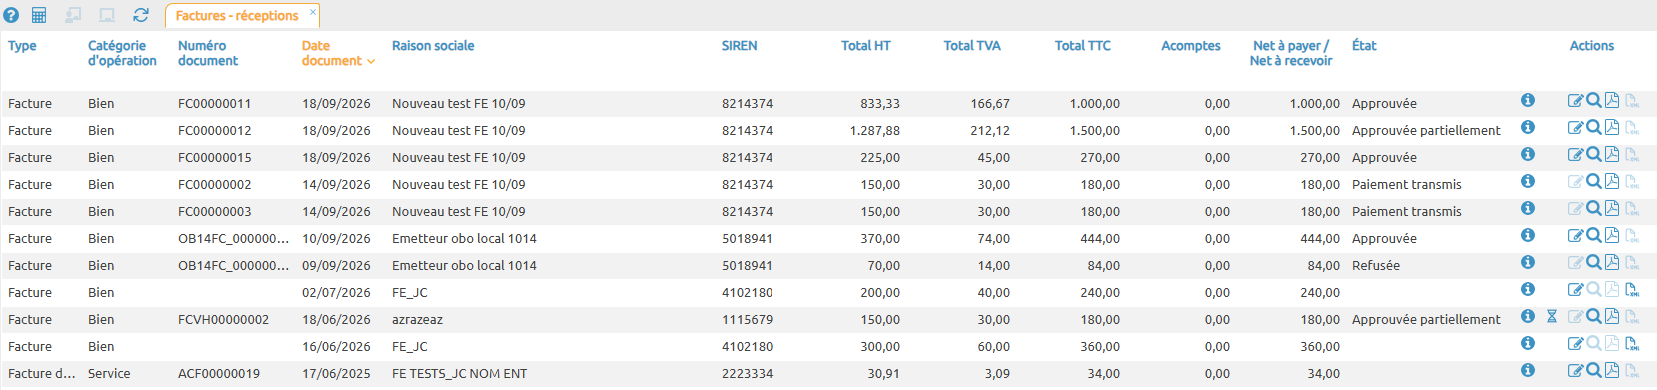Select 'FE TESTS_JC NOM ENT' cell
Screen dimensions: 1657x390
460,374
